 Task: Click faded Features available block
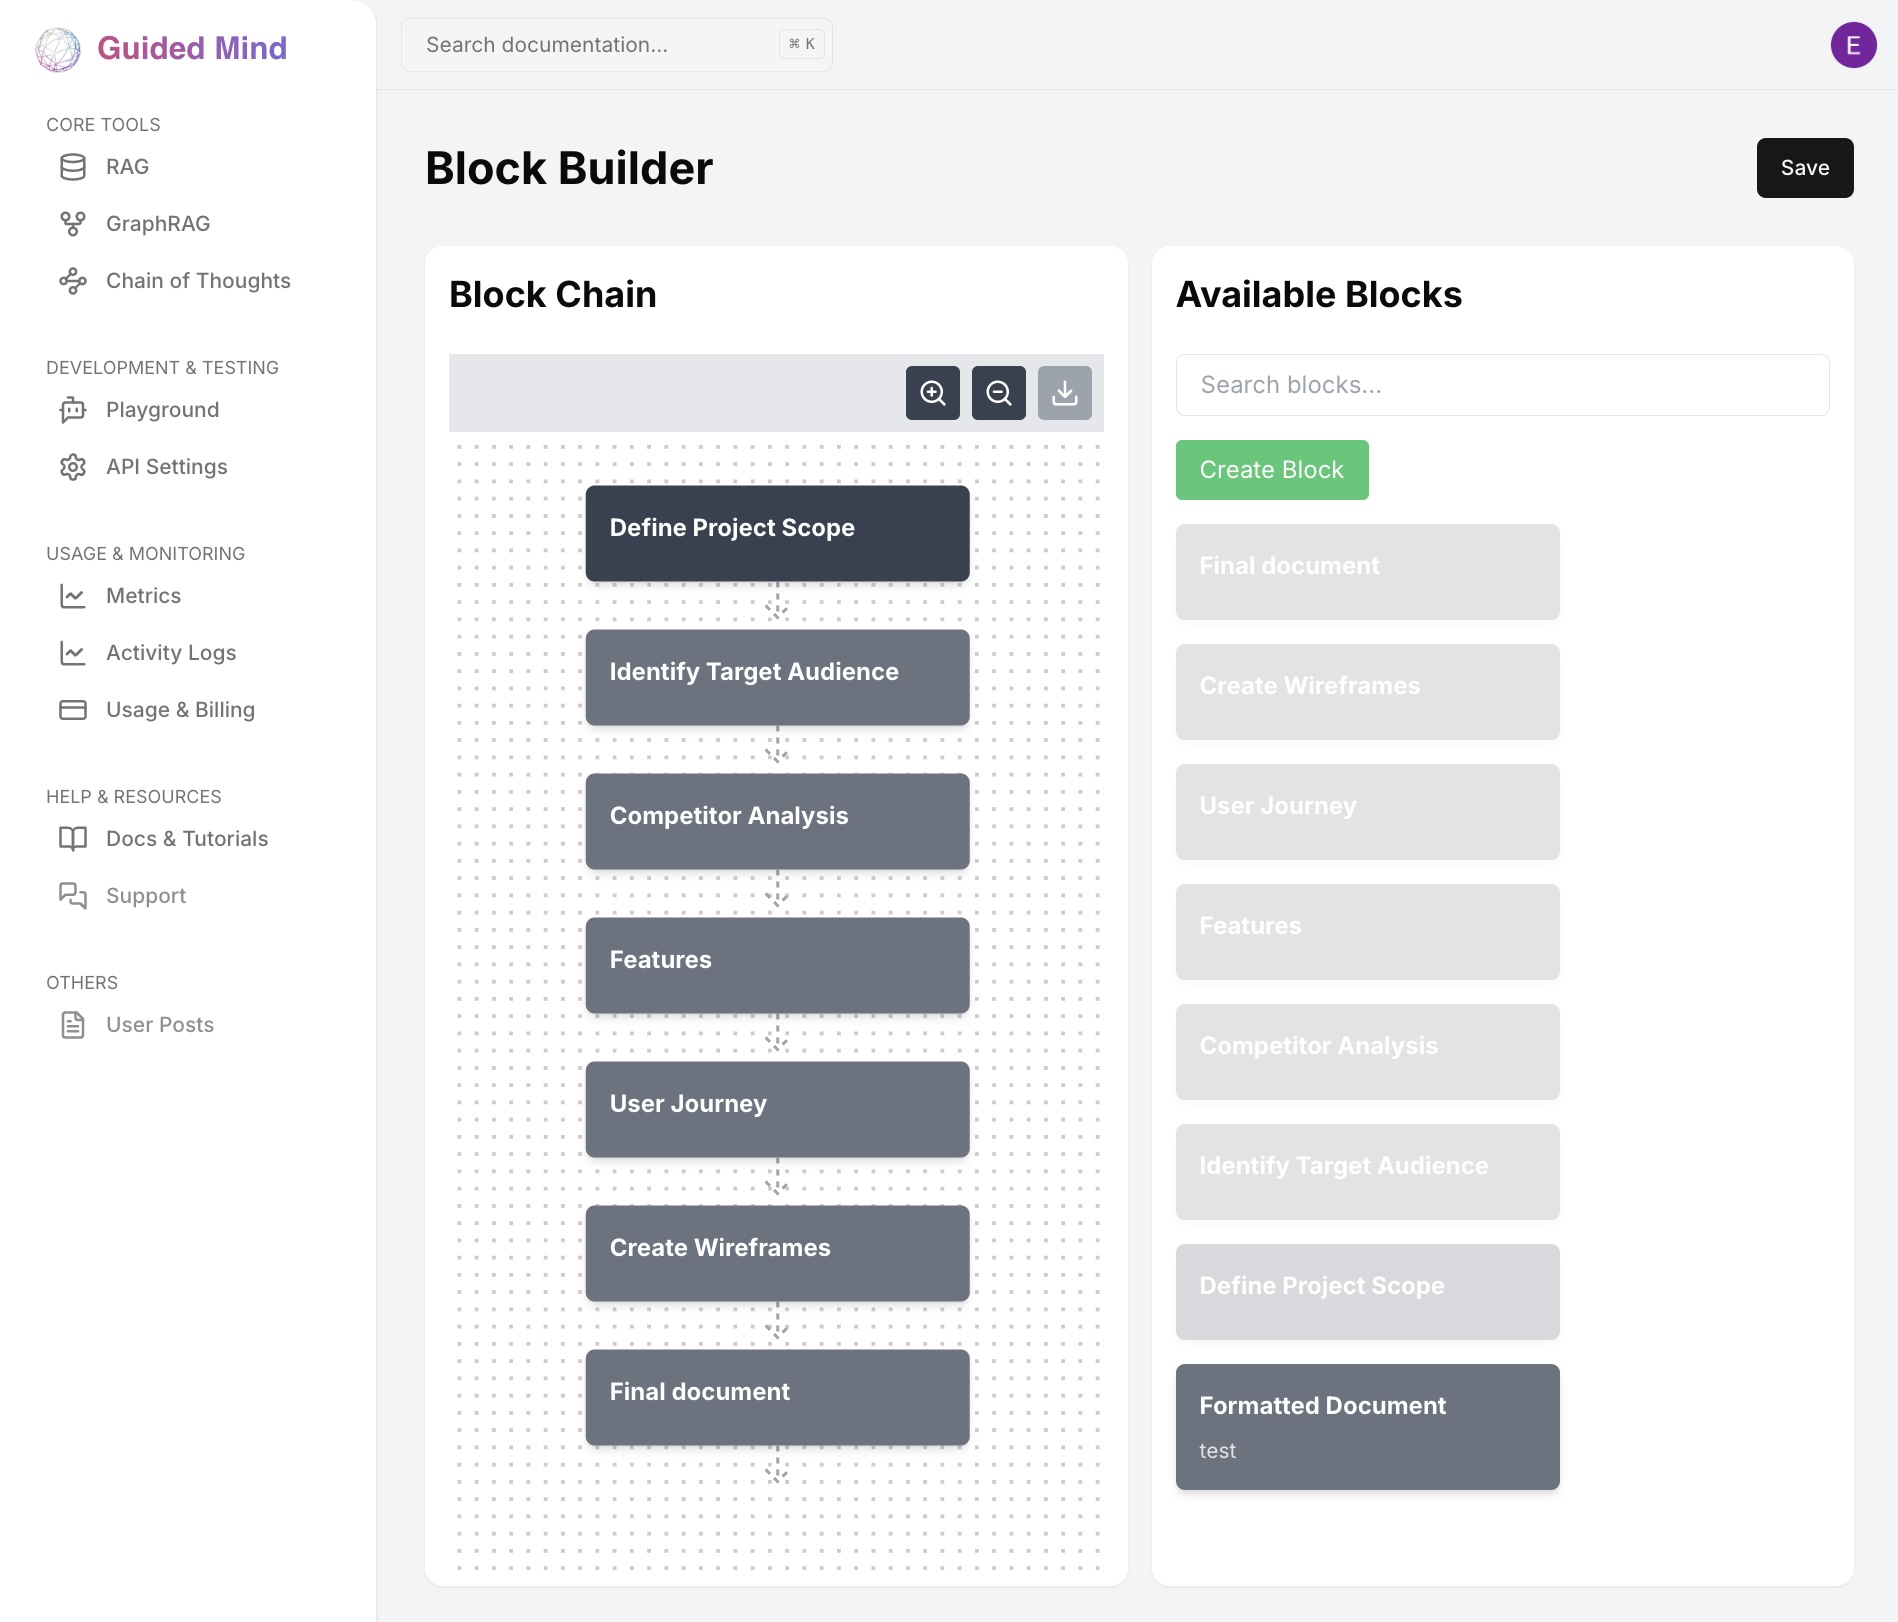[1367, 932]
